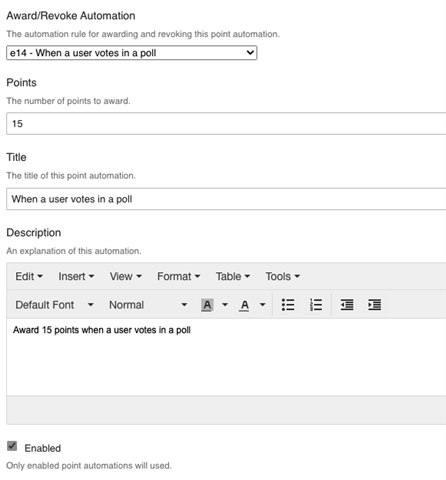Click the Title text field
Image resolution: width=446 pixels, height=480 pixels.
pos(226,199)
